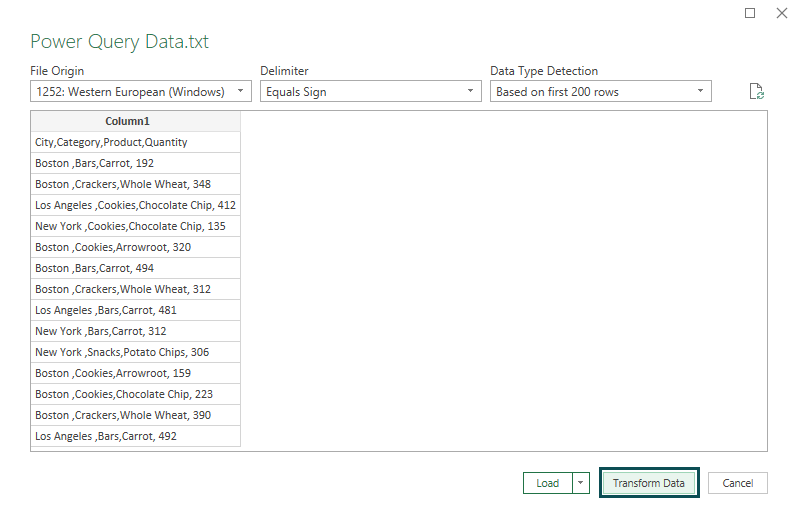The height and width of the screenshot is (524, 798).
Task: Select row 'New York ,Cookies,Chocolate Chip, 135'
Action: [135, 226]
